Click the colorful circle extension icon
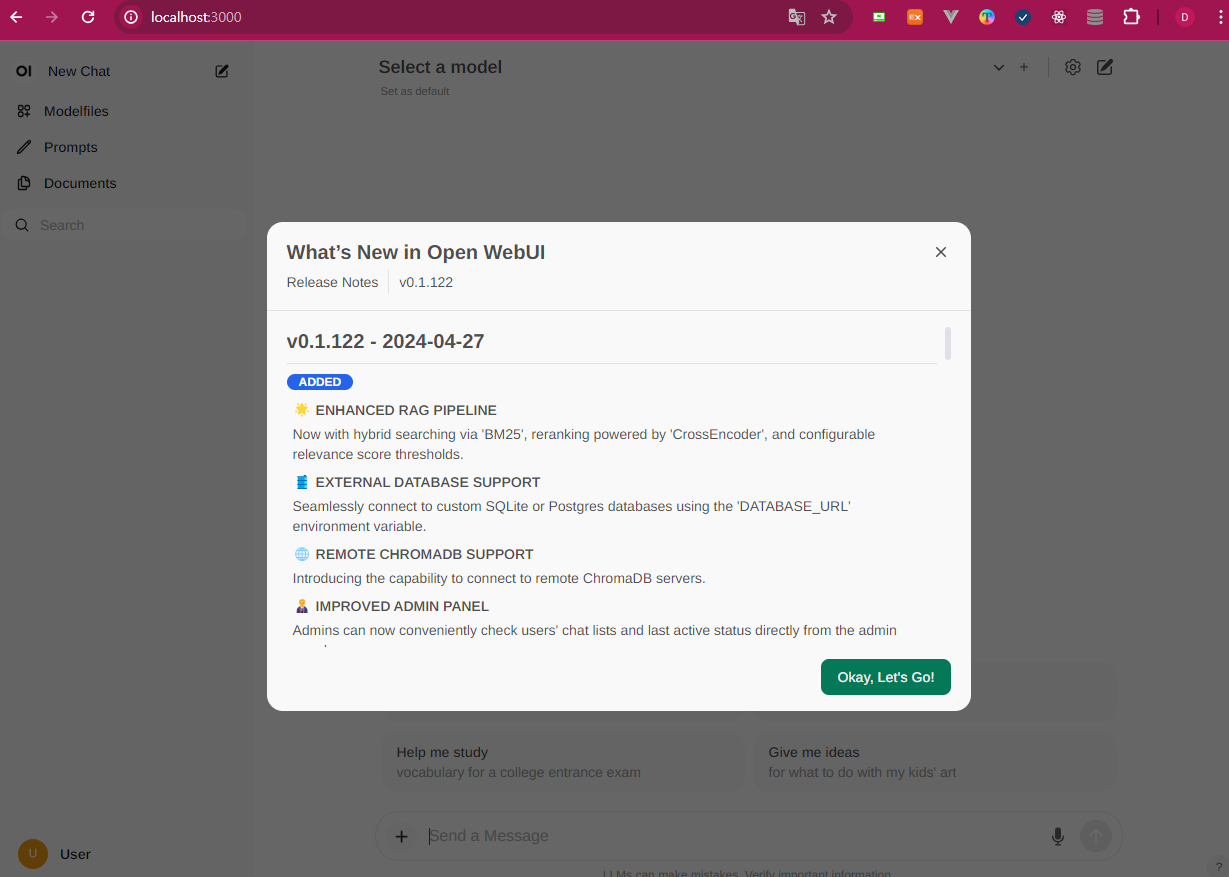The width and height of the screenshot is (1229, 877). coord(987,17)
